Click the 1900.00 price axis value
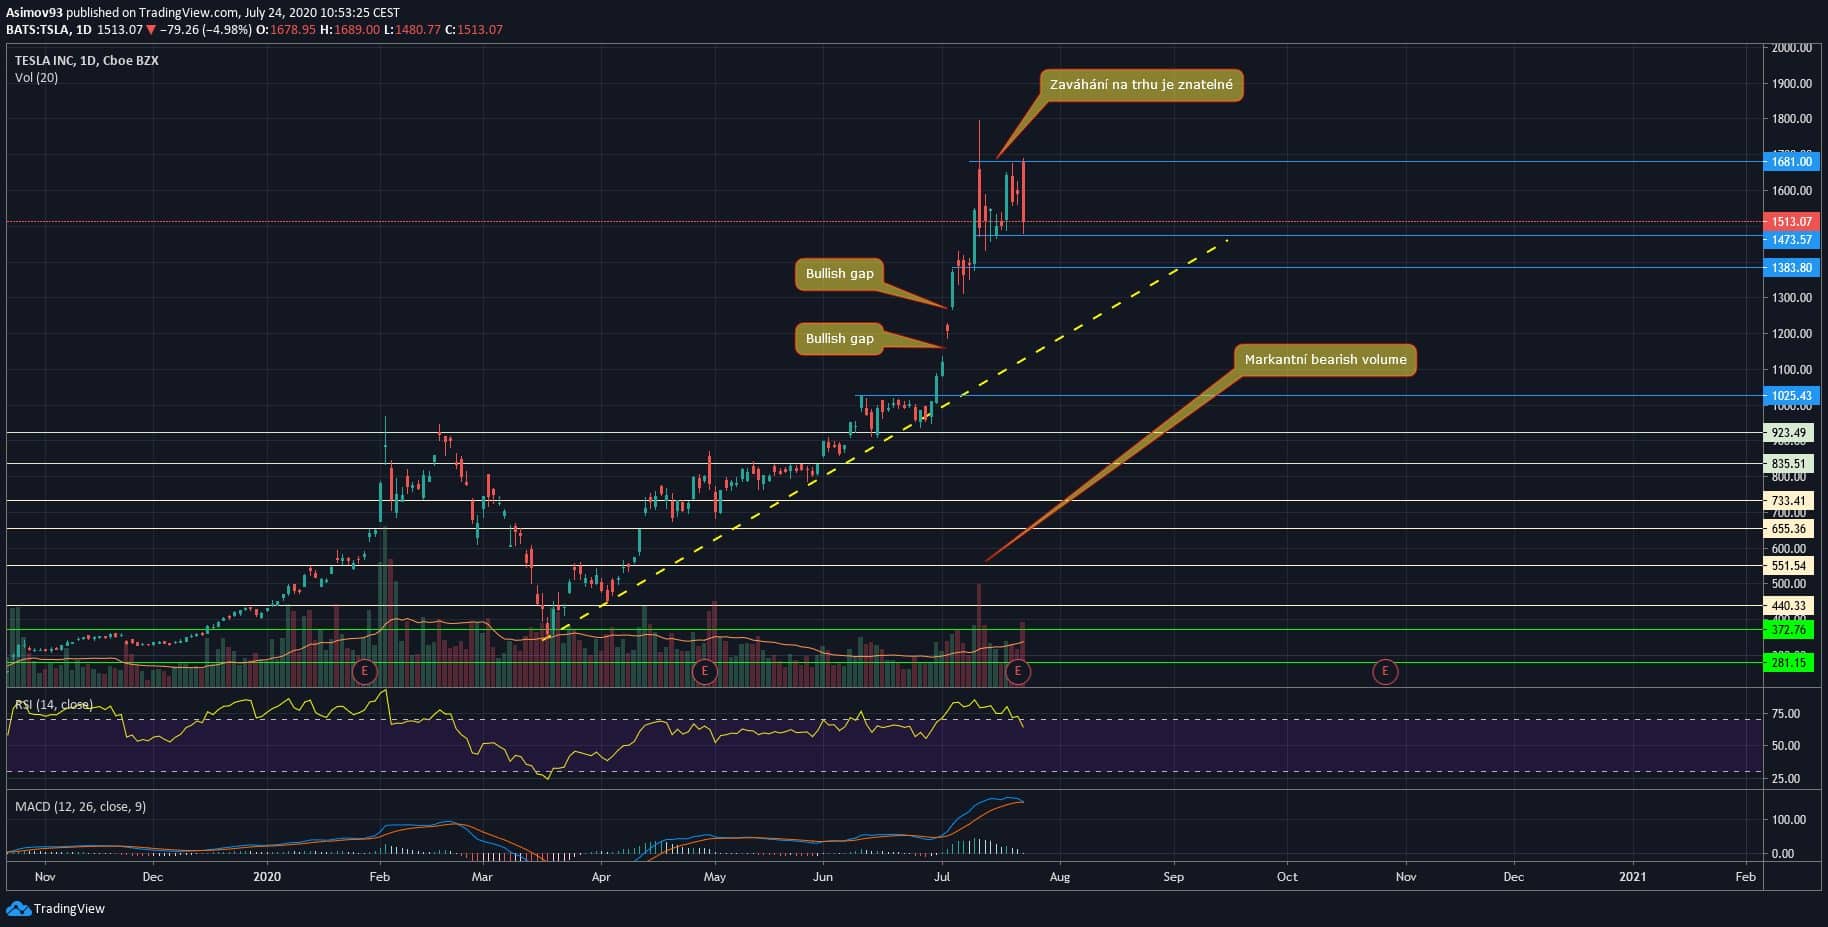This screenshot has height=927, width=1828. pos(1792,84)
